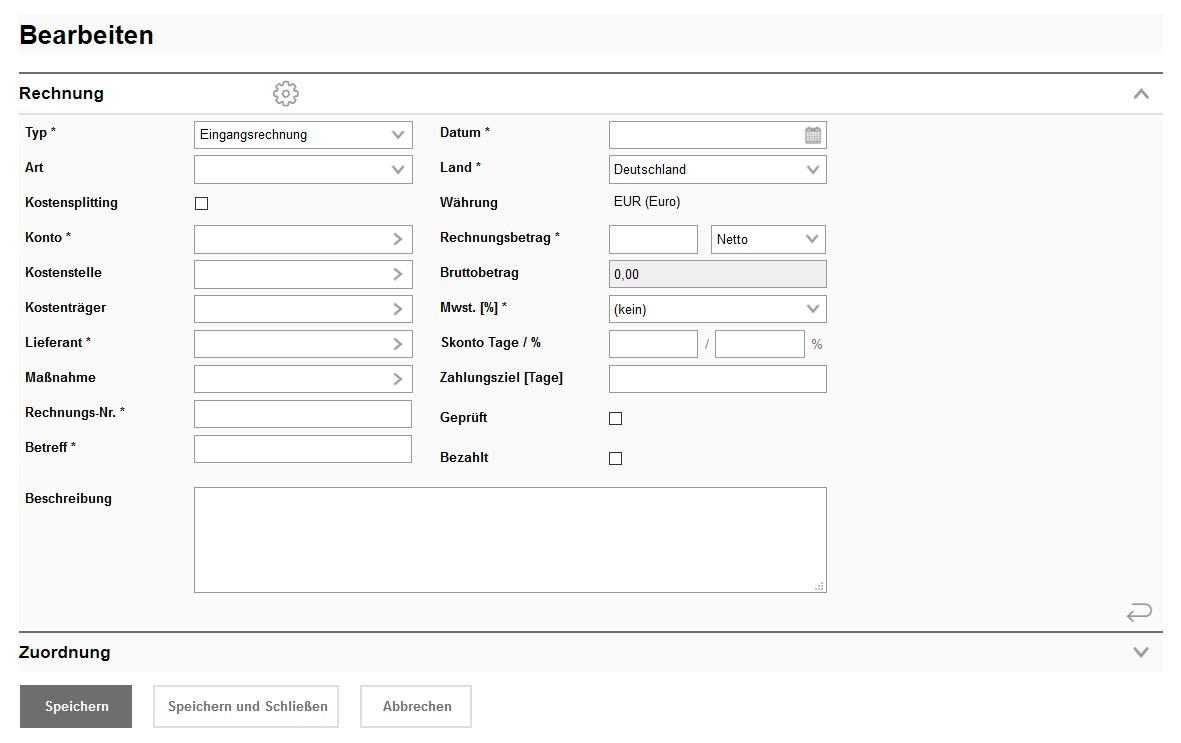This screenshot has width=1181, height=743.
Task: Open the Datum calendar picker
Action: click(813, 135)
